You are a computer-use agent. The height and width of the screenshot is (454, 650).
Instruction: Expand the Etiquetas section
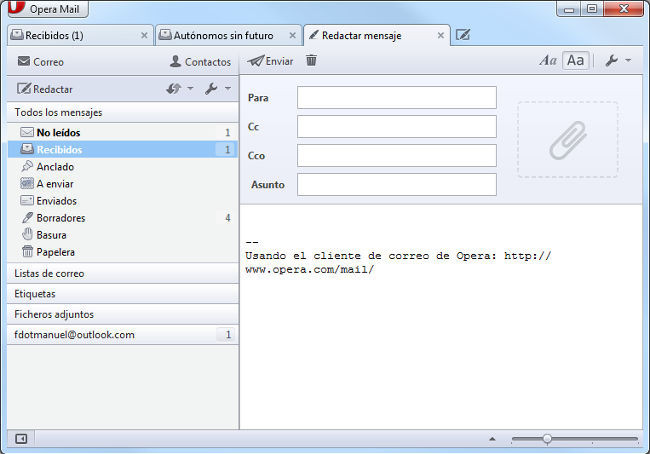123,294
